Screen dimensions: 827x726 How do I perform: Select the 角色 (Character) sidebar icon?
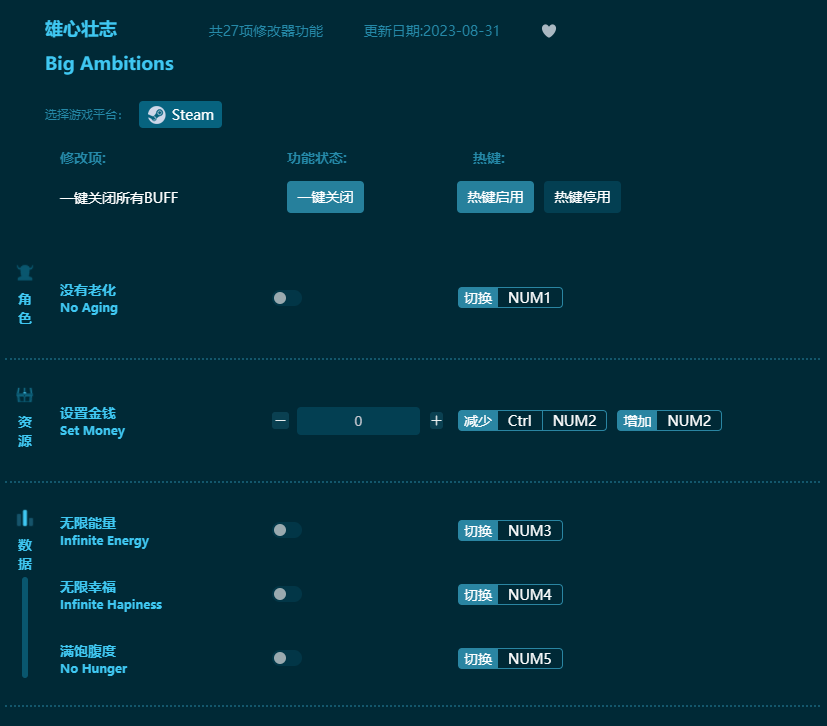coord(24,272)
